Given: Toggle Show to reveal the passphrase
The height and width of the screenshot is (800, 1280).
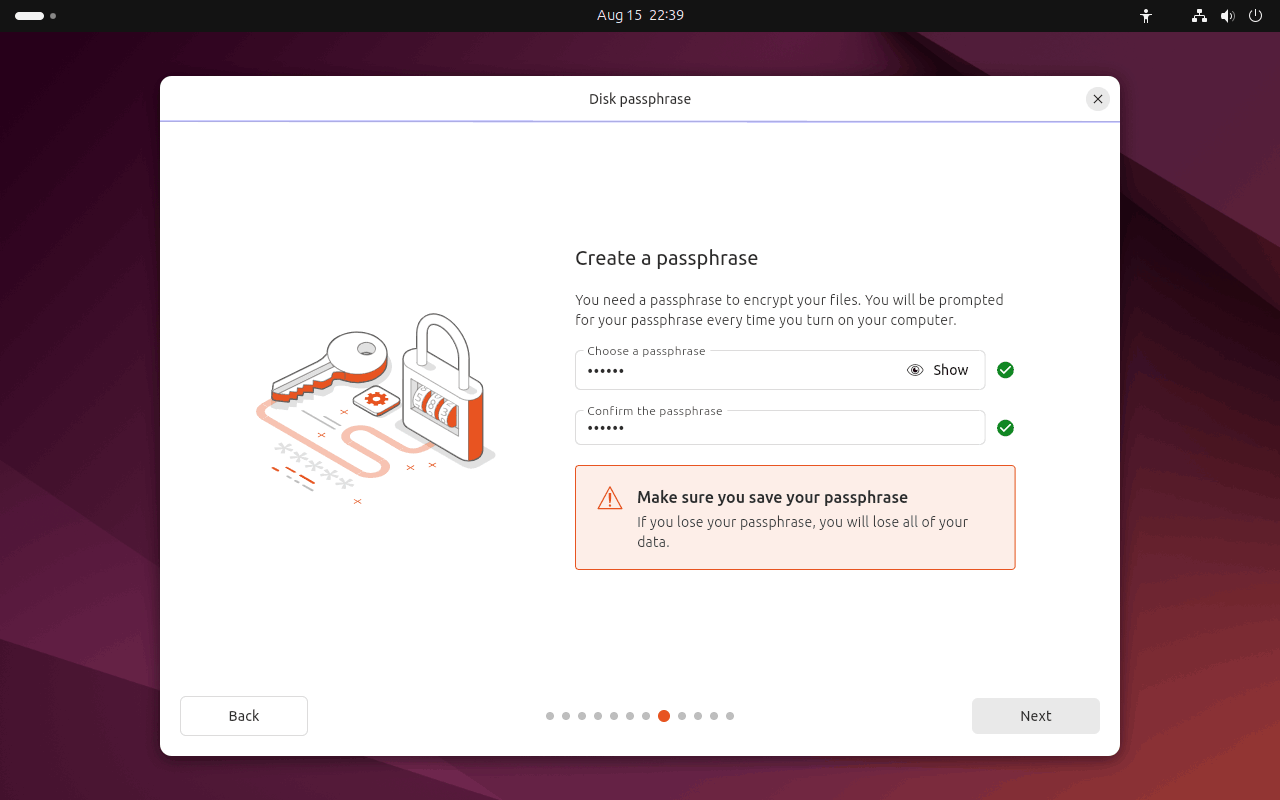Looking at the screenshot, I should pos(938,370).
